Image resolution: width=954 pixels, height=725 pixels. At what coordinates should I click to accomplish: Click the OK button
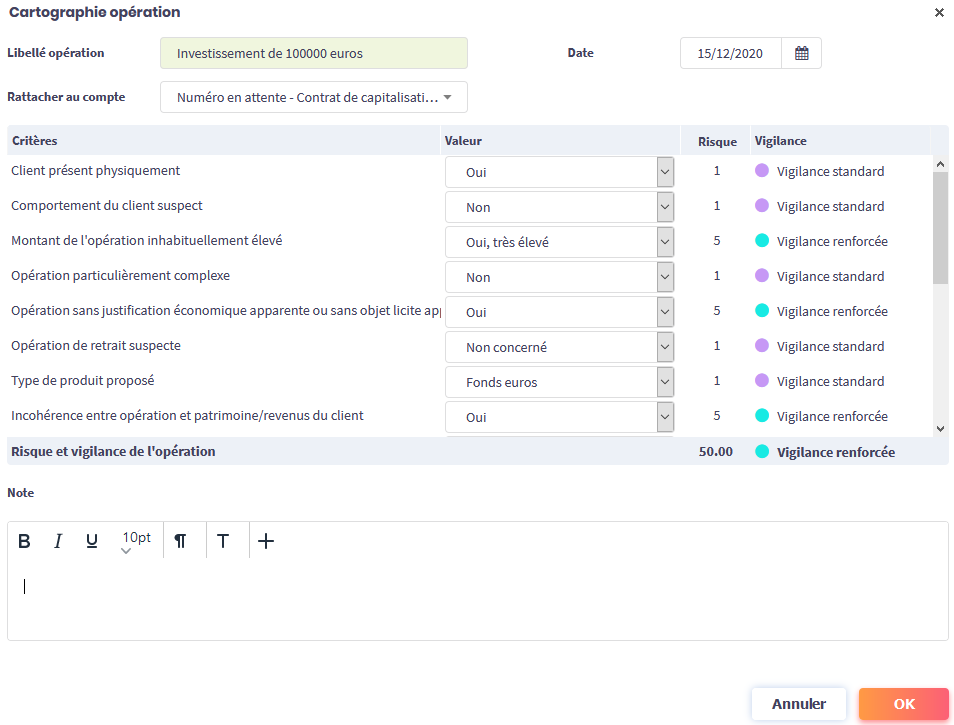[x=903, y=704]
